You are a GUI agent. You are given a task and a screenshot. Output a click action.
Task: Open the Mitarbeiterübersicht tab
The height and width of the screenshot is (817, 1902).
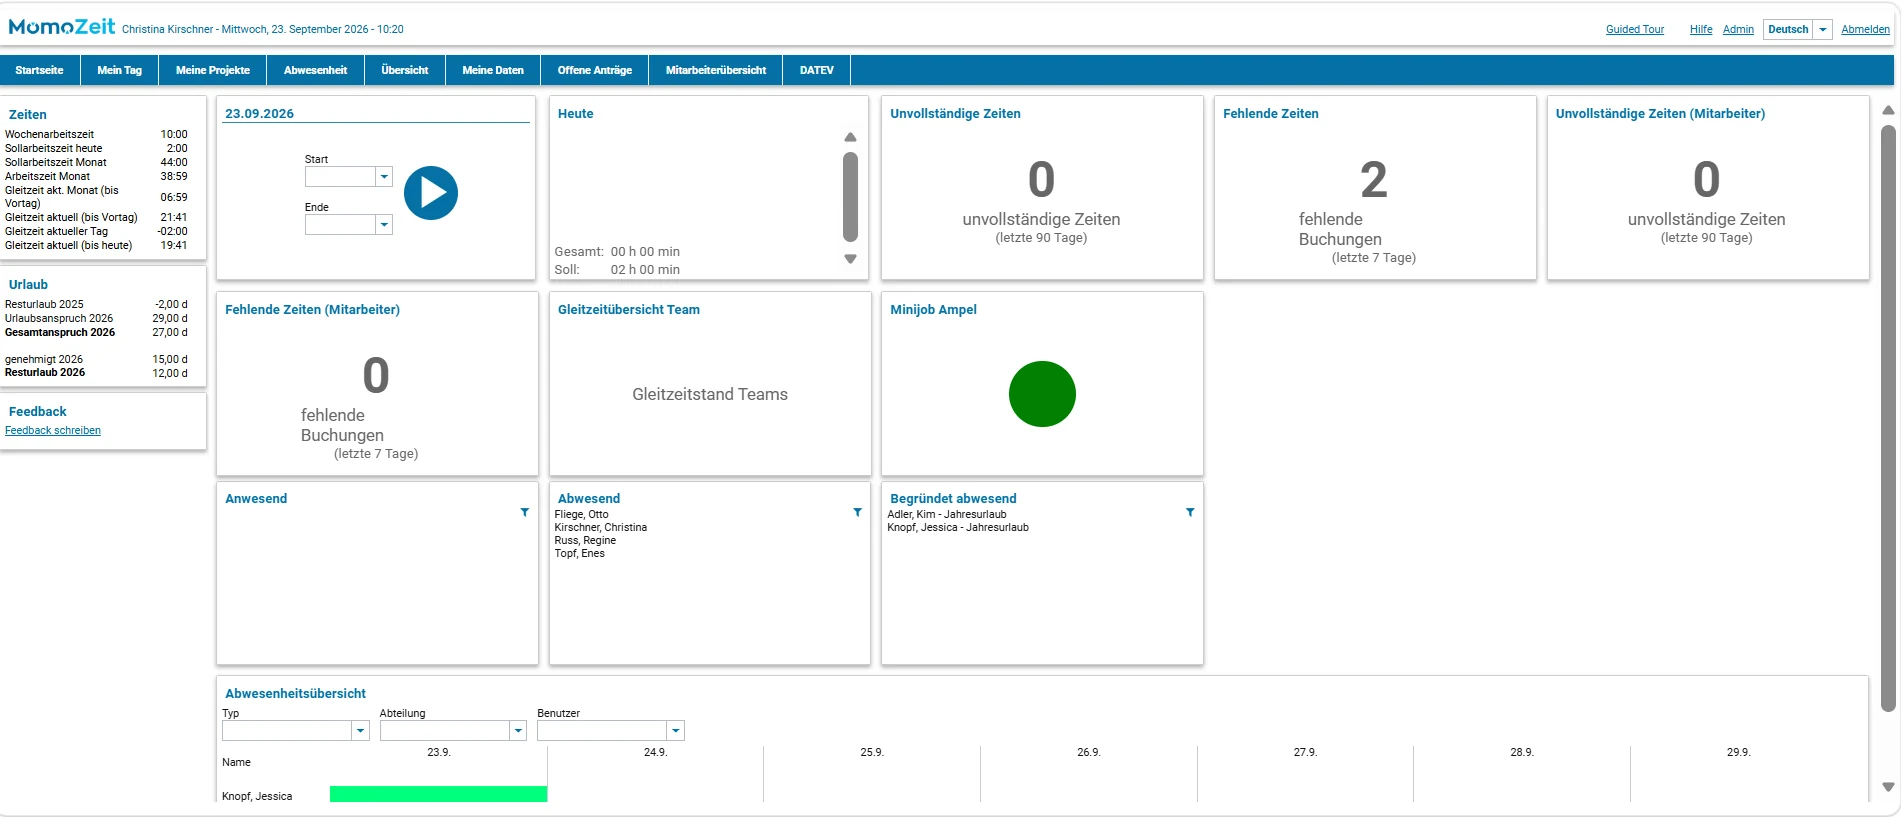[x=716, y=70]
